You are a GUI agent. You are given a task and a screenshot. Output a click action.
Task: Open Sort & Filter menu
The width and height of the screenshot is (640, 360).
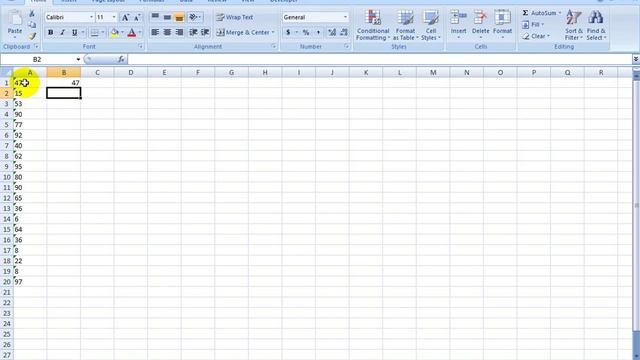pyautogui.click(x=573, y=25)
